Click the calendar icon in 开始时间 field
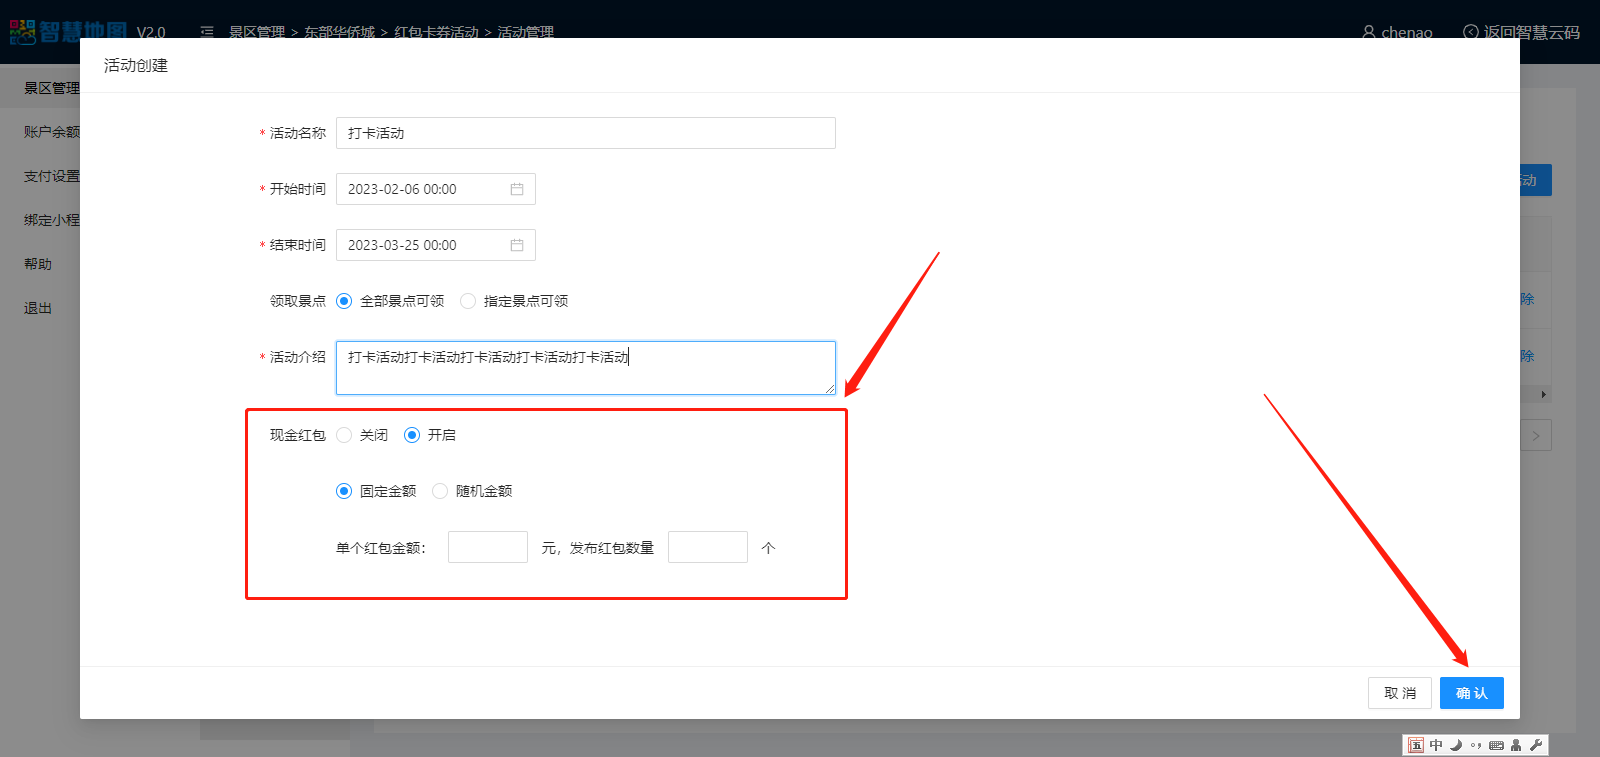Viewport: 1600px width, 757px height. [517, 189]
